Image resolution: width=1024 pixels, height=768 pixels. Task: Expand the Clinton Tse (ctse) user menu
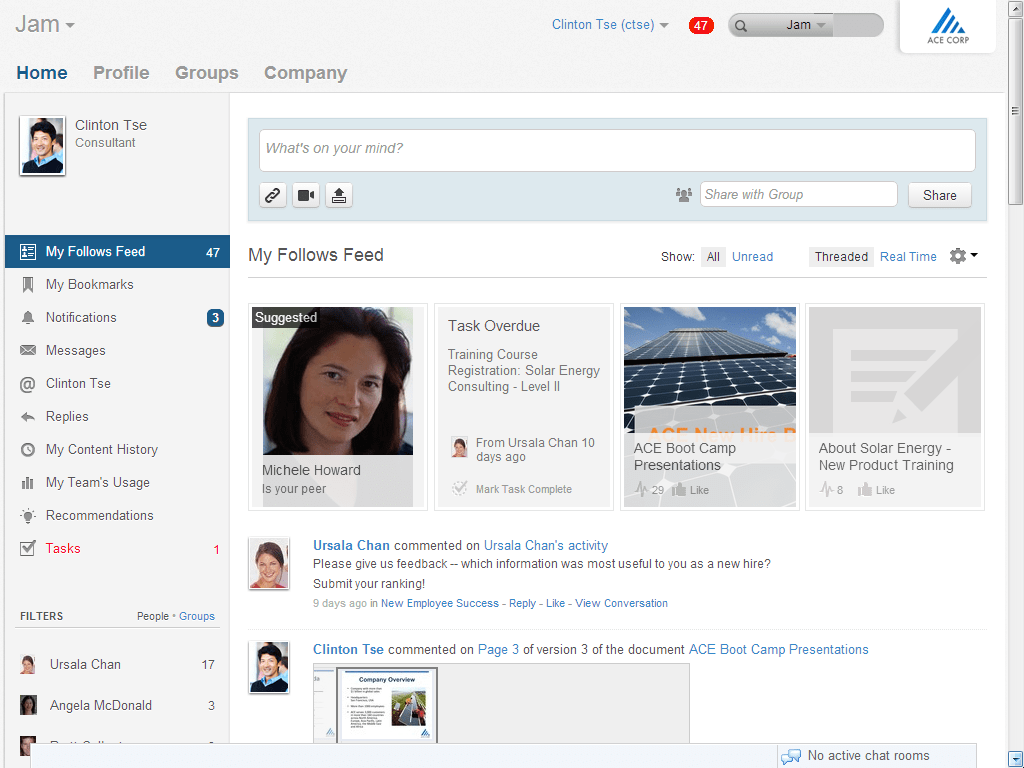tap(610, 25)
